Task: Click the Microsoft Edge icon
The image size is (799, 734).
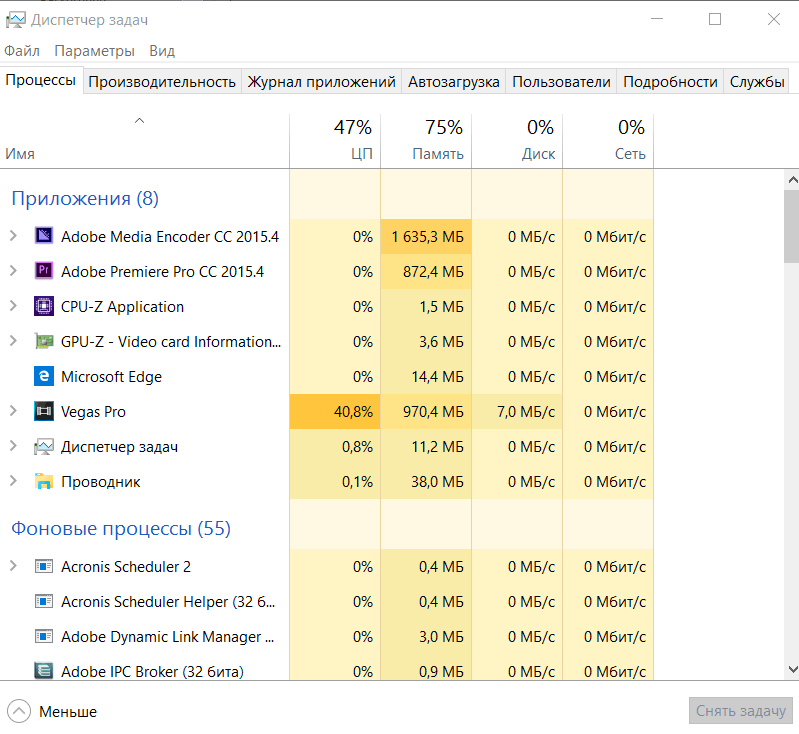Action: pyautogui.click(x=44, y=376)
